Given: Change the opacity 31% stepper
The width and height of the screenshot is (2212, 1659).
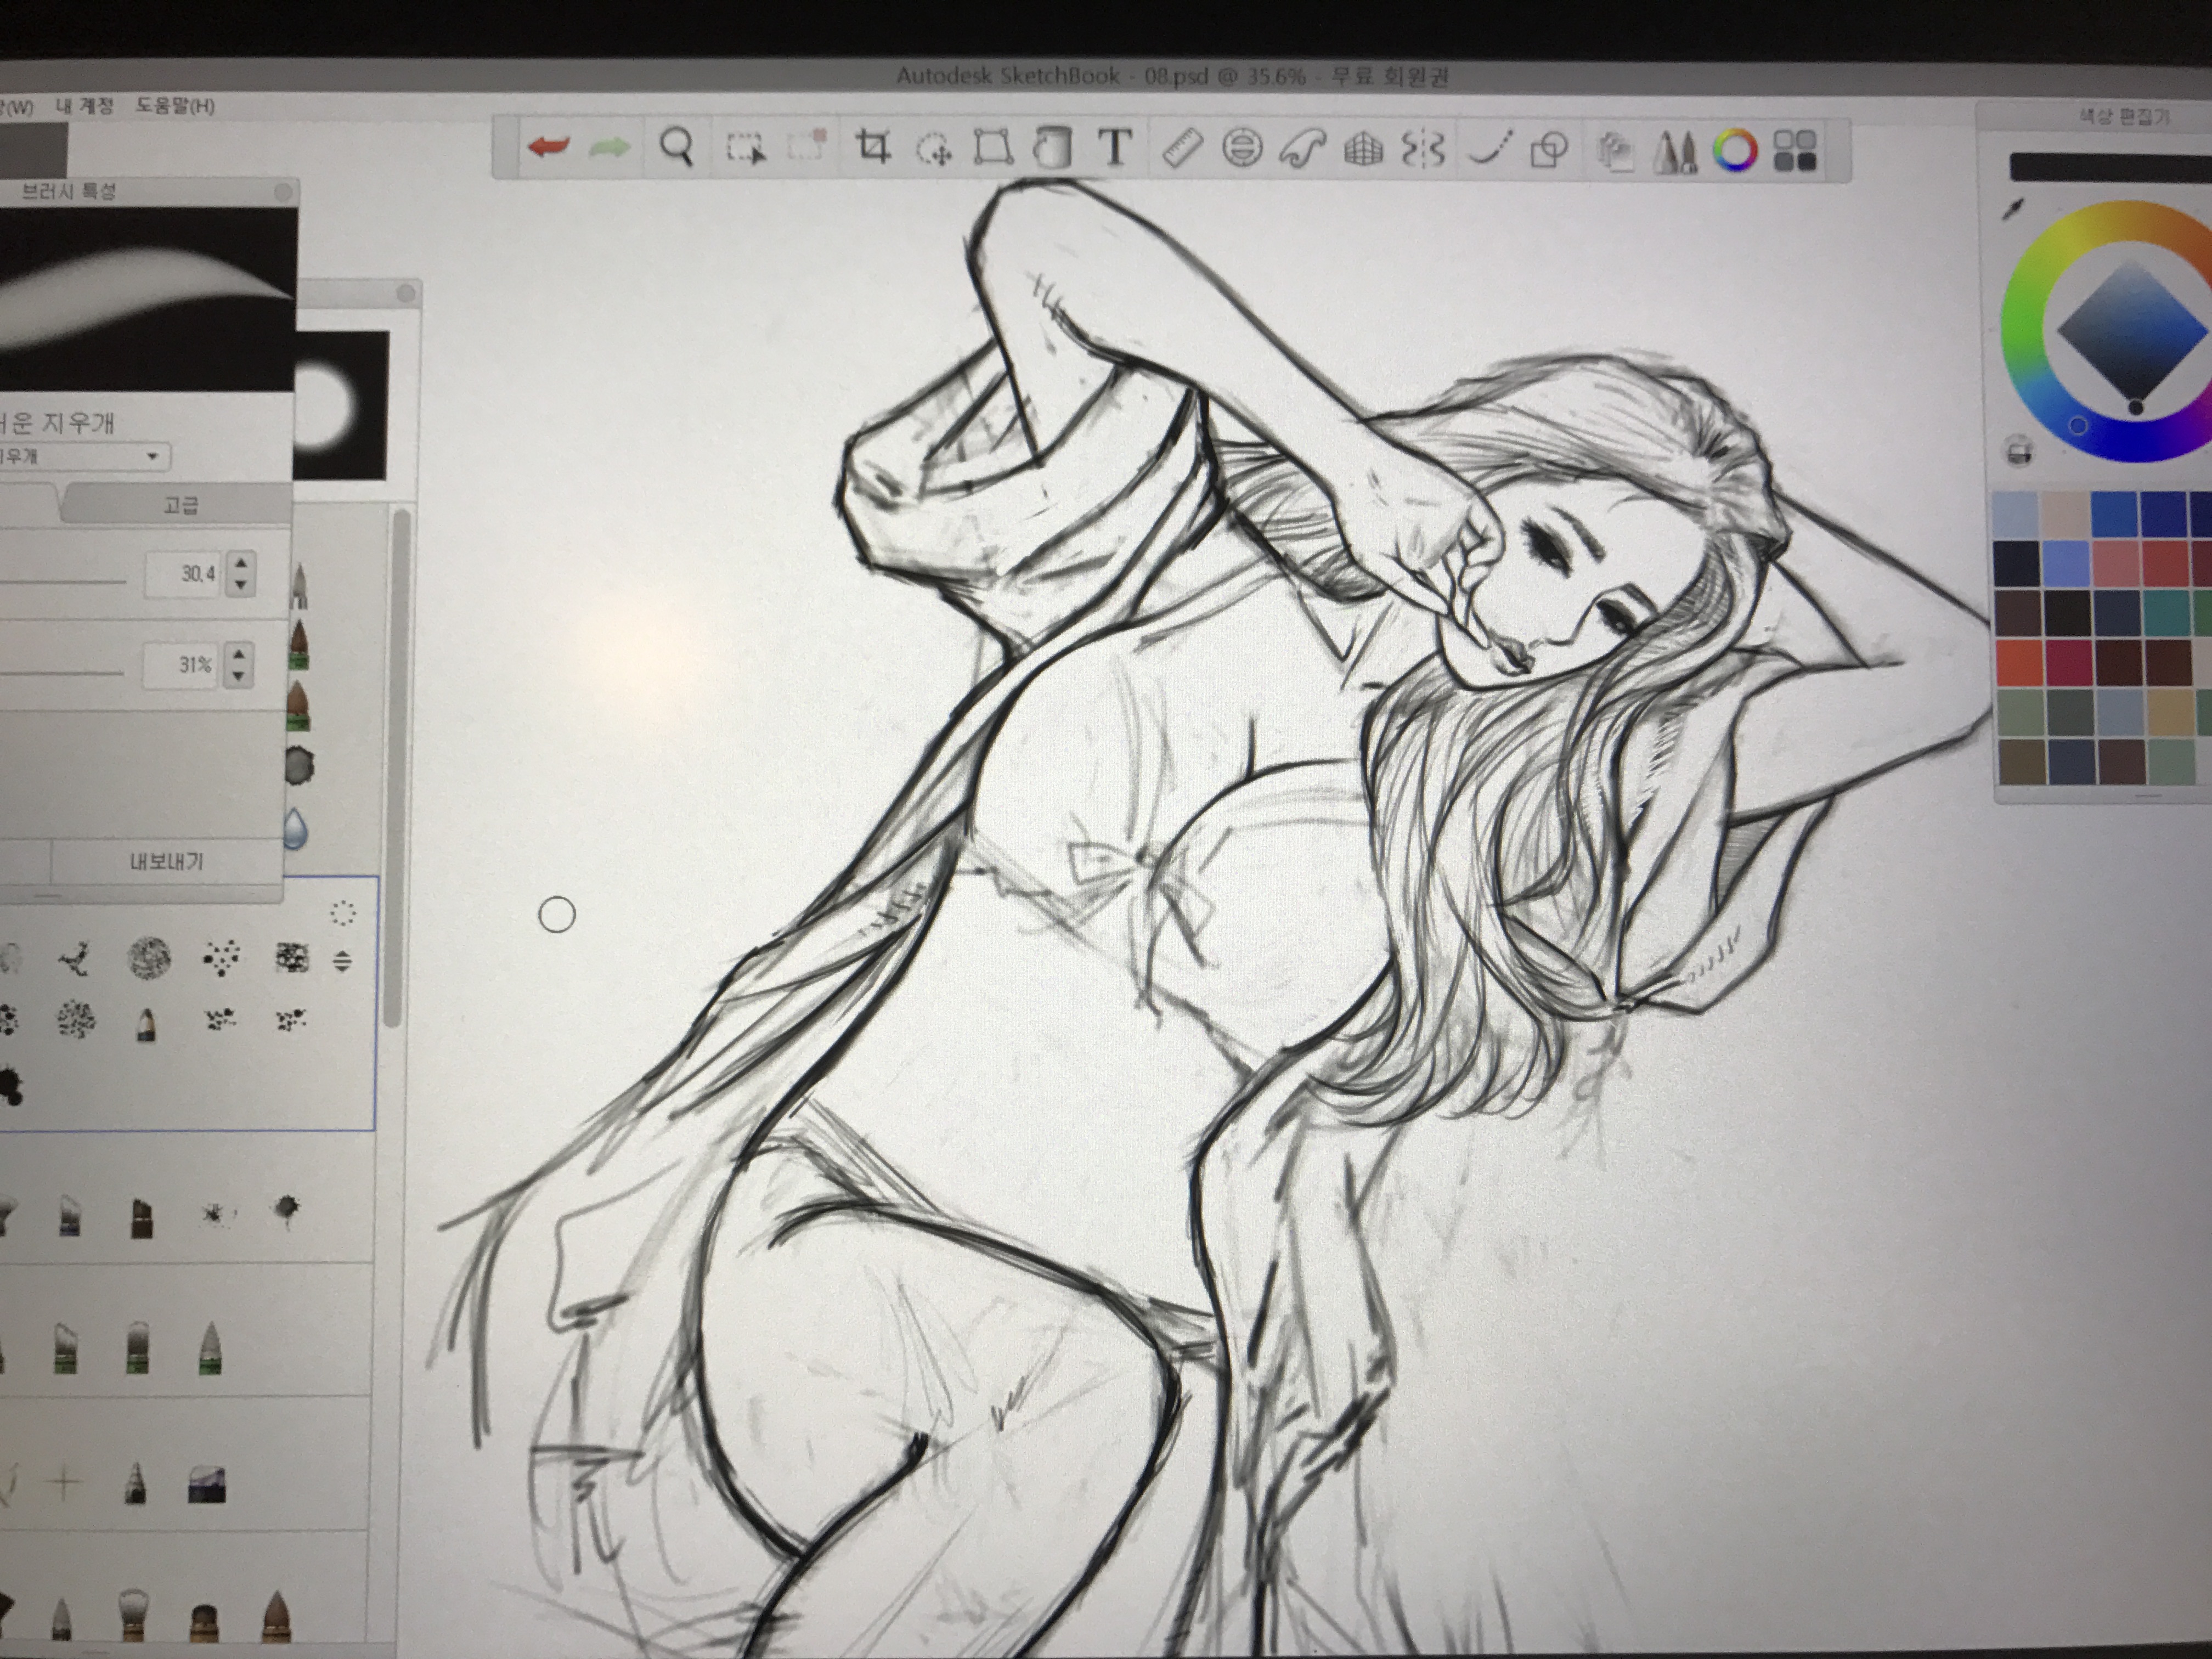Looking at the screenshot, I should pyautogui.click(x=238, y=665).
